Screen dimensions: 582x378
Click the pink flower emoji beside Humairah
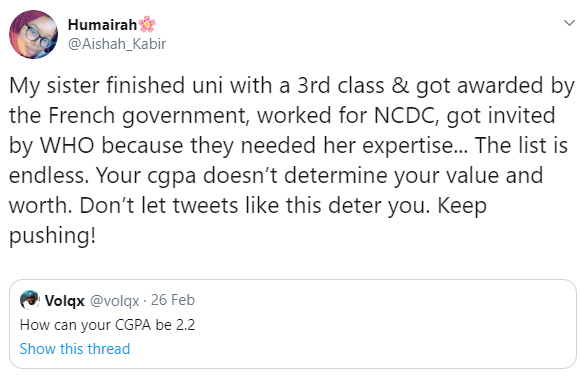point(147,25)
